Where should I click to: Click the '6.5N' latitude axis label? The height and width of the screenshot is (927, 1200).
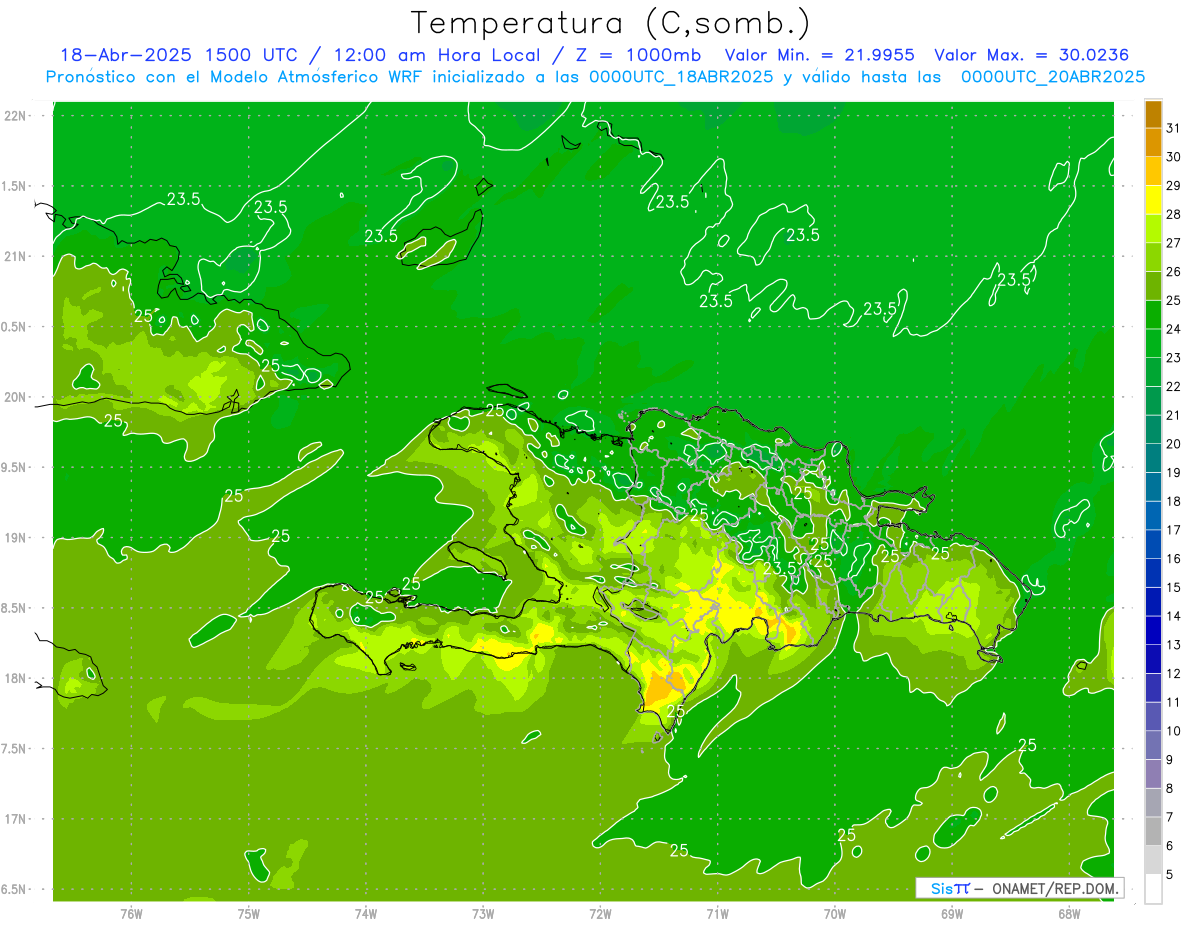[x=14, y=889]
